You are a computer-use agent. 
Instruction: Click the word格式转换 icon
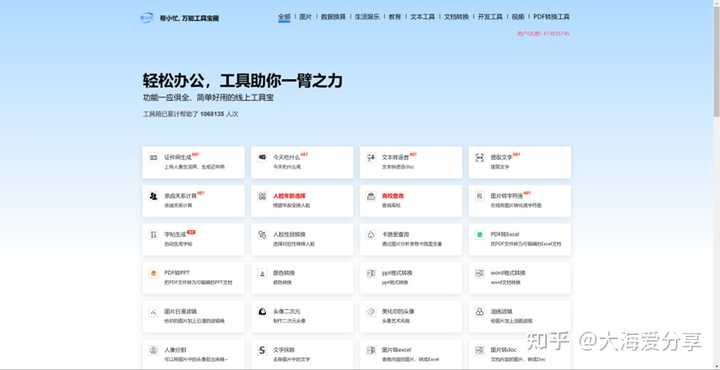click(x=479, y=273)
